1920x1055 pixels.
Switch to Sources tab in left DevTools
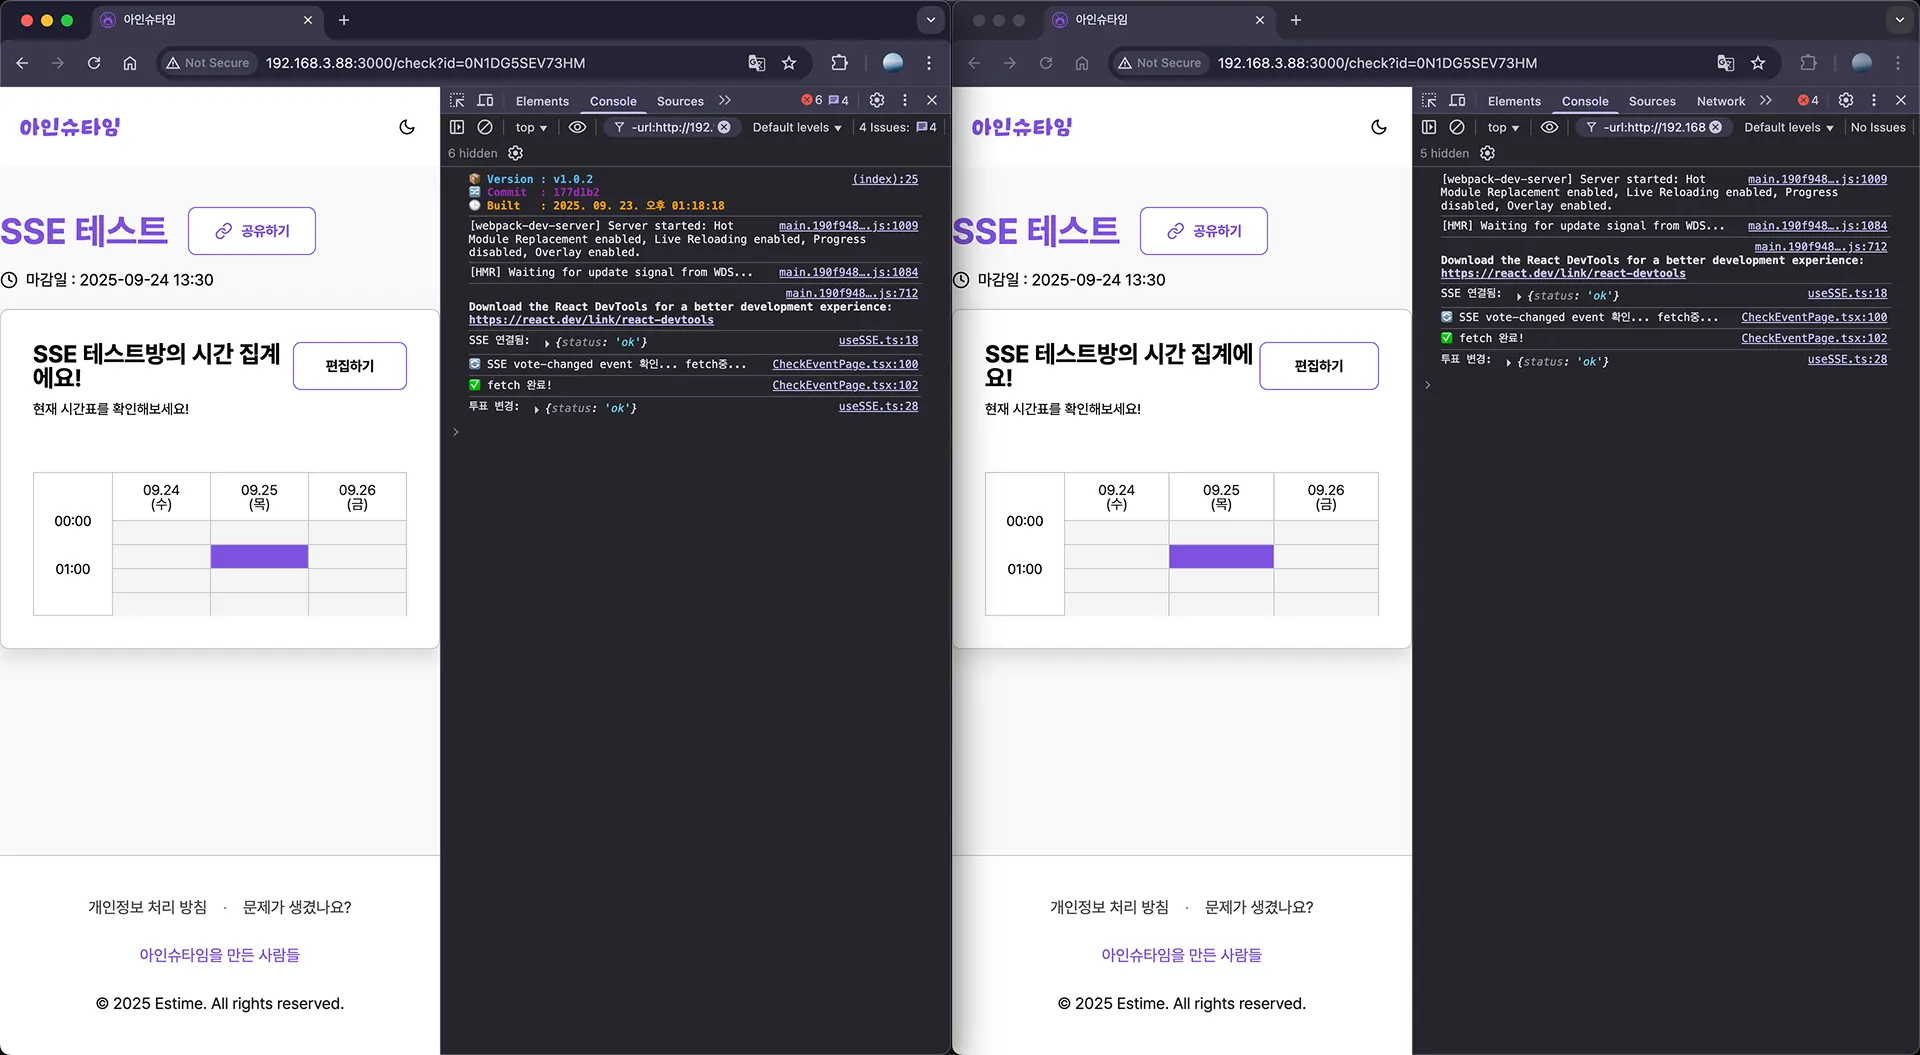coord(680,101)
